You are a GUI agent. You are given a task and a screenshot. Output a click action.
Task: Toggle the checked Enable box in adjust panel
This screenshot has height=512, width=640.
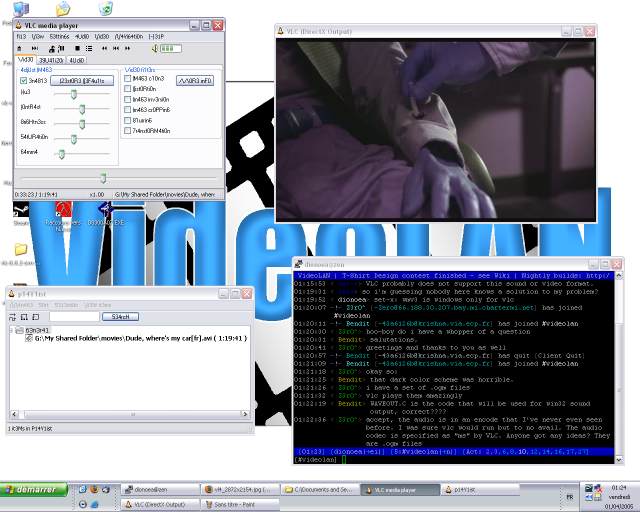tap(24, 80)
